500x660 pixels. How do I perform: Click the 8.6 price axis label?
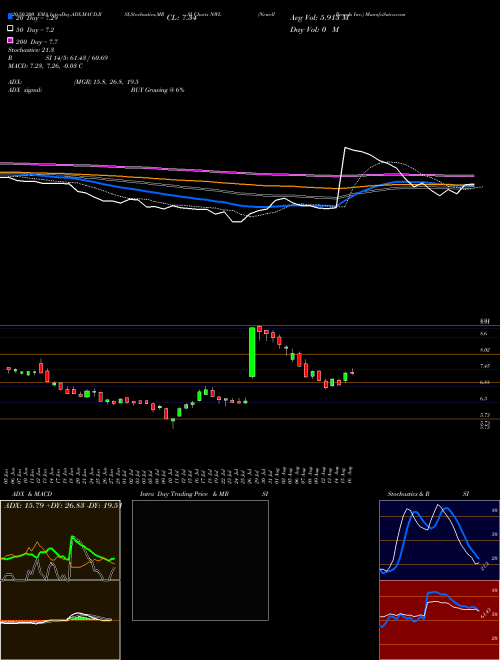coord(484,333)
